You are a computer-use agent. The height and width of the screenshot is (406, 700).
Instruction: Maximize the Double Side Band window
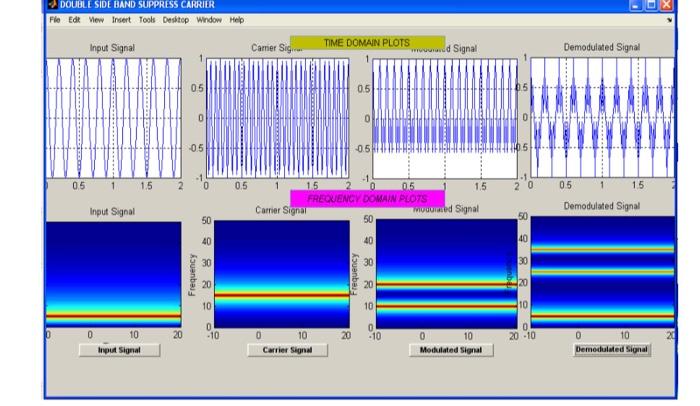(651, 5)
